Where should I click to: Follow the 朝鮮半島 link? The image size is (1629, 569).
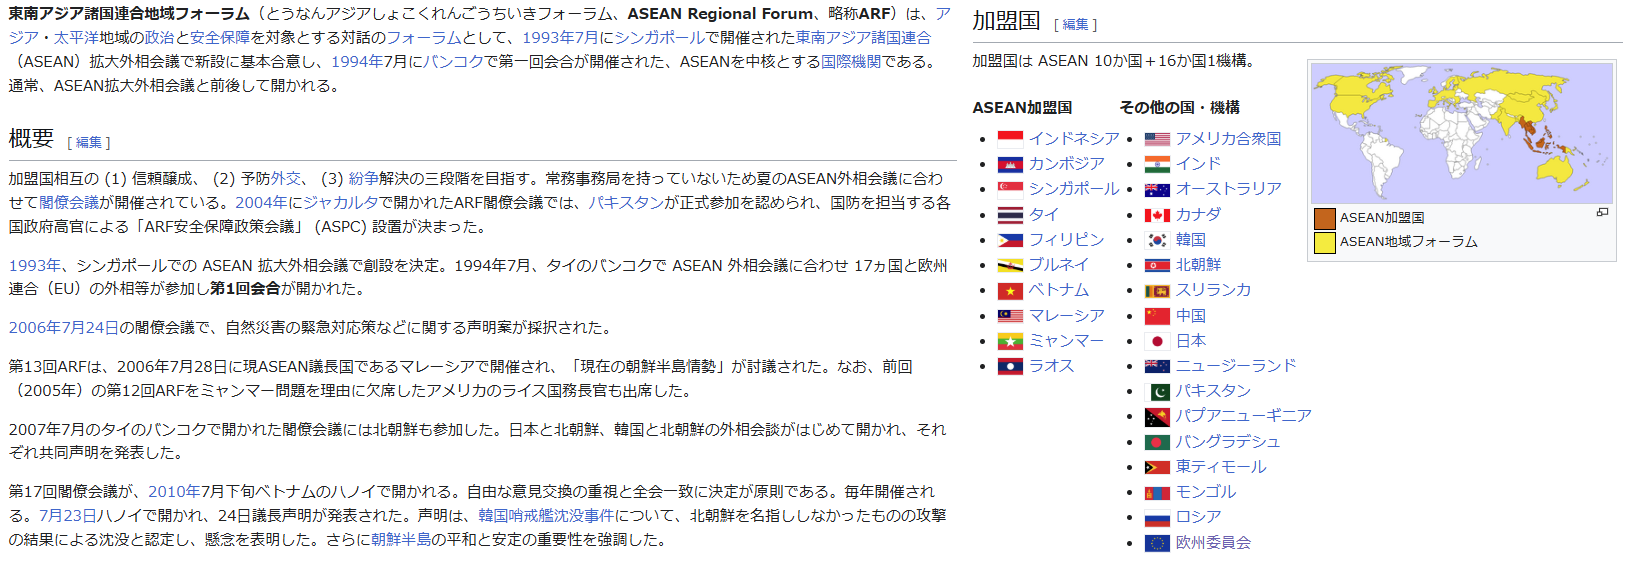[401, 539]
